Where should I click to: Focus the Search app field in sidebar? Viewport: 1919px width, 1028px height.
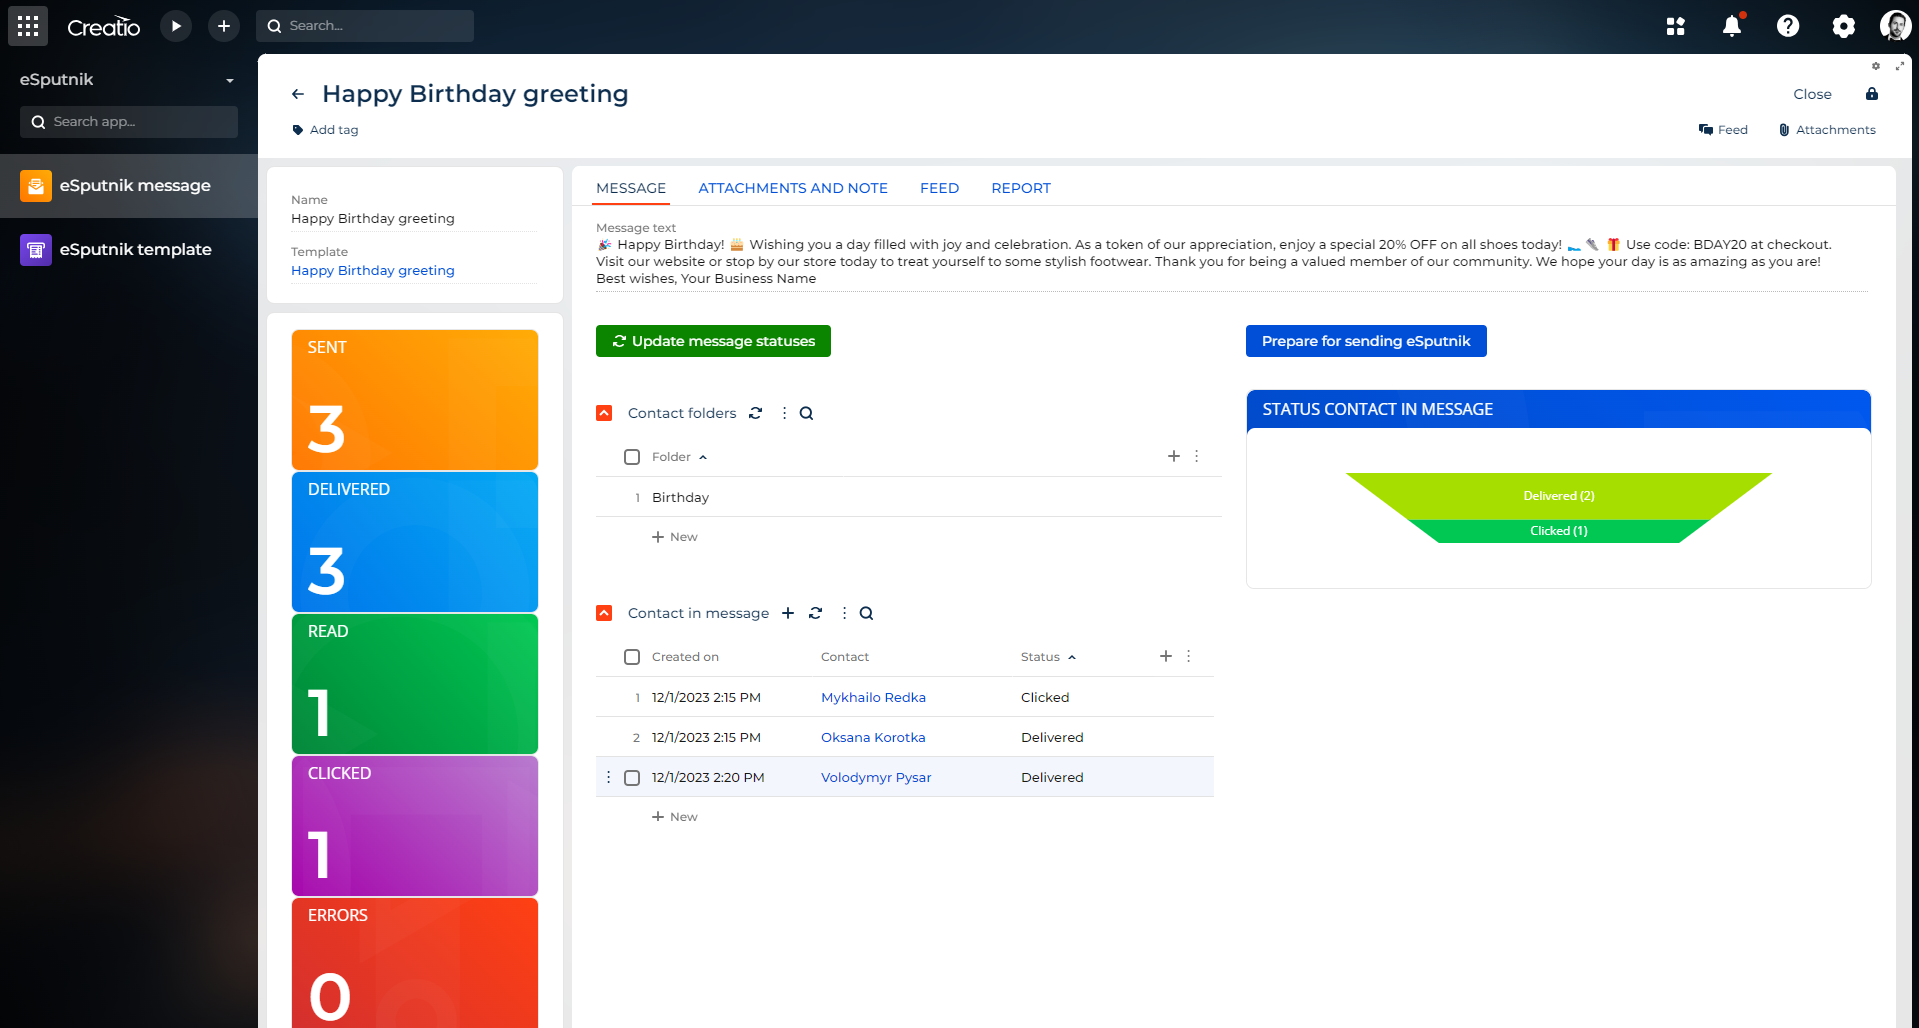[129, 122]
